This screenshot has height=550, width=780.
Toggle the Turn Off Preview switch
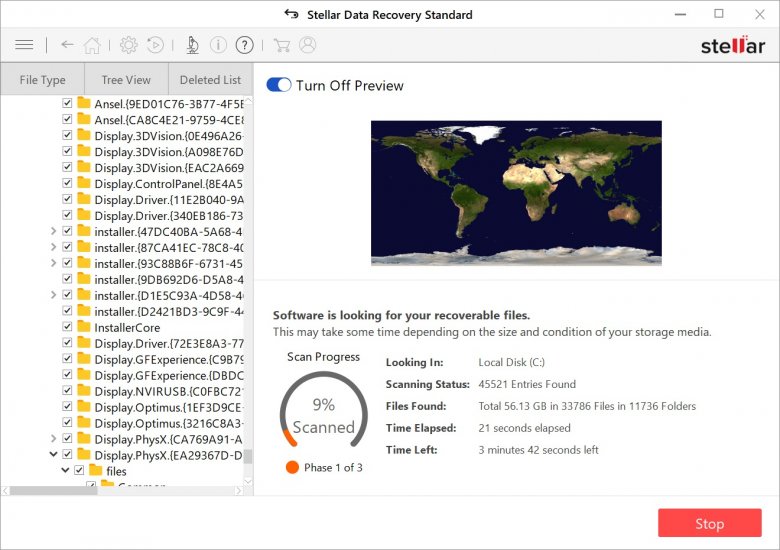point(279,85)
